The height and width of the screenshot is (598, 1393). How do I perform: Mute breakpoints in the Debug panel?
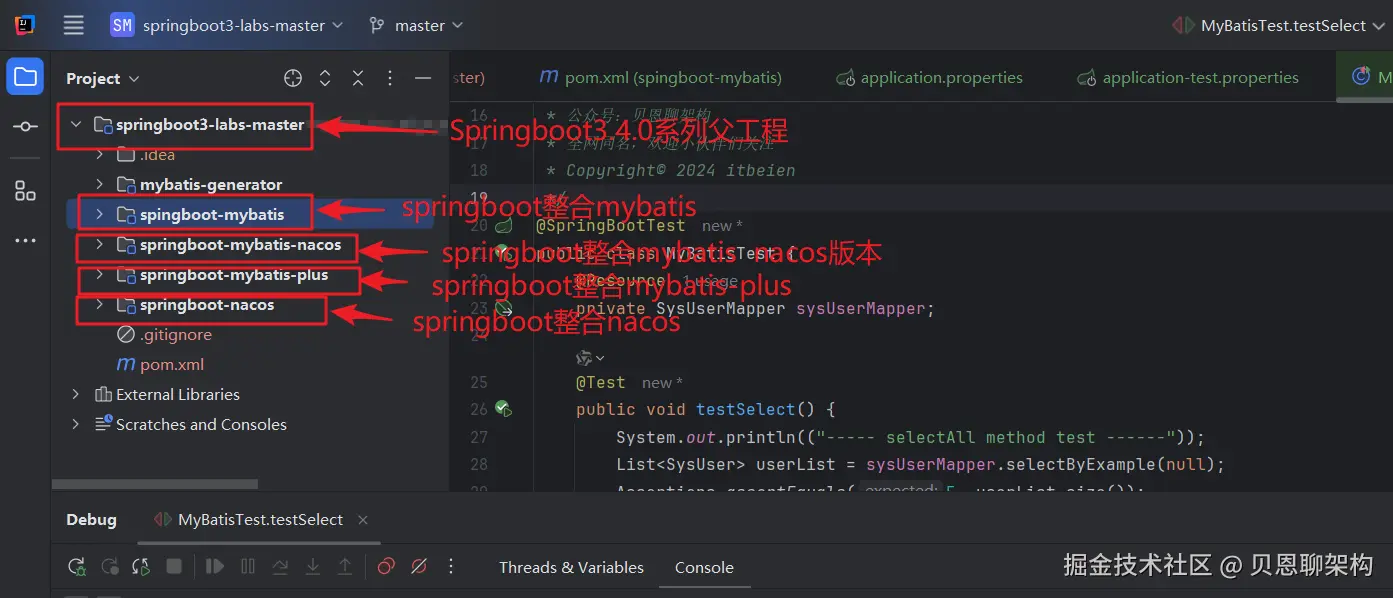point(419,566)
